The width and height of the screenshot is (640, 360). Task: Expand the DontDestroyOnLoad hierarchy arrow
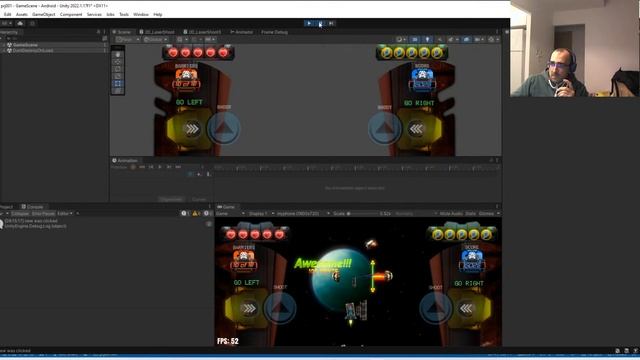(x=4, y=50)
